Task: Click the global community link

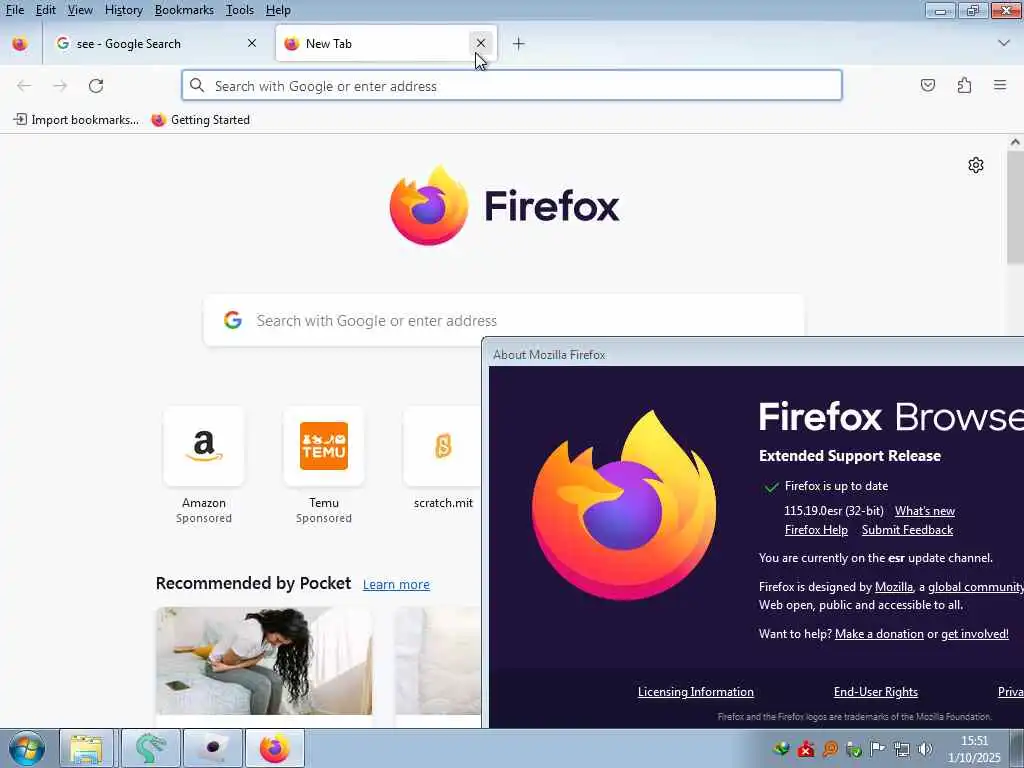Action: tap(976, 586)
